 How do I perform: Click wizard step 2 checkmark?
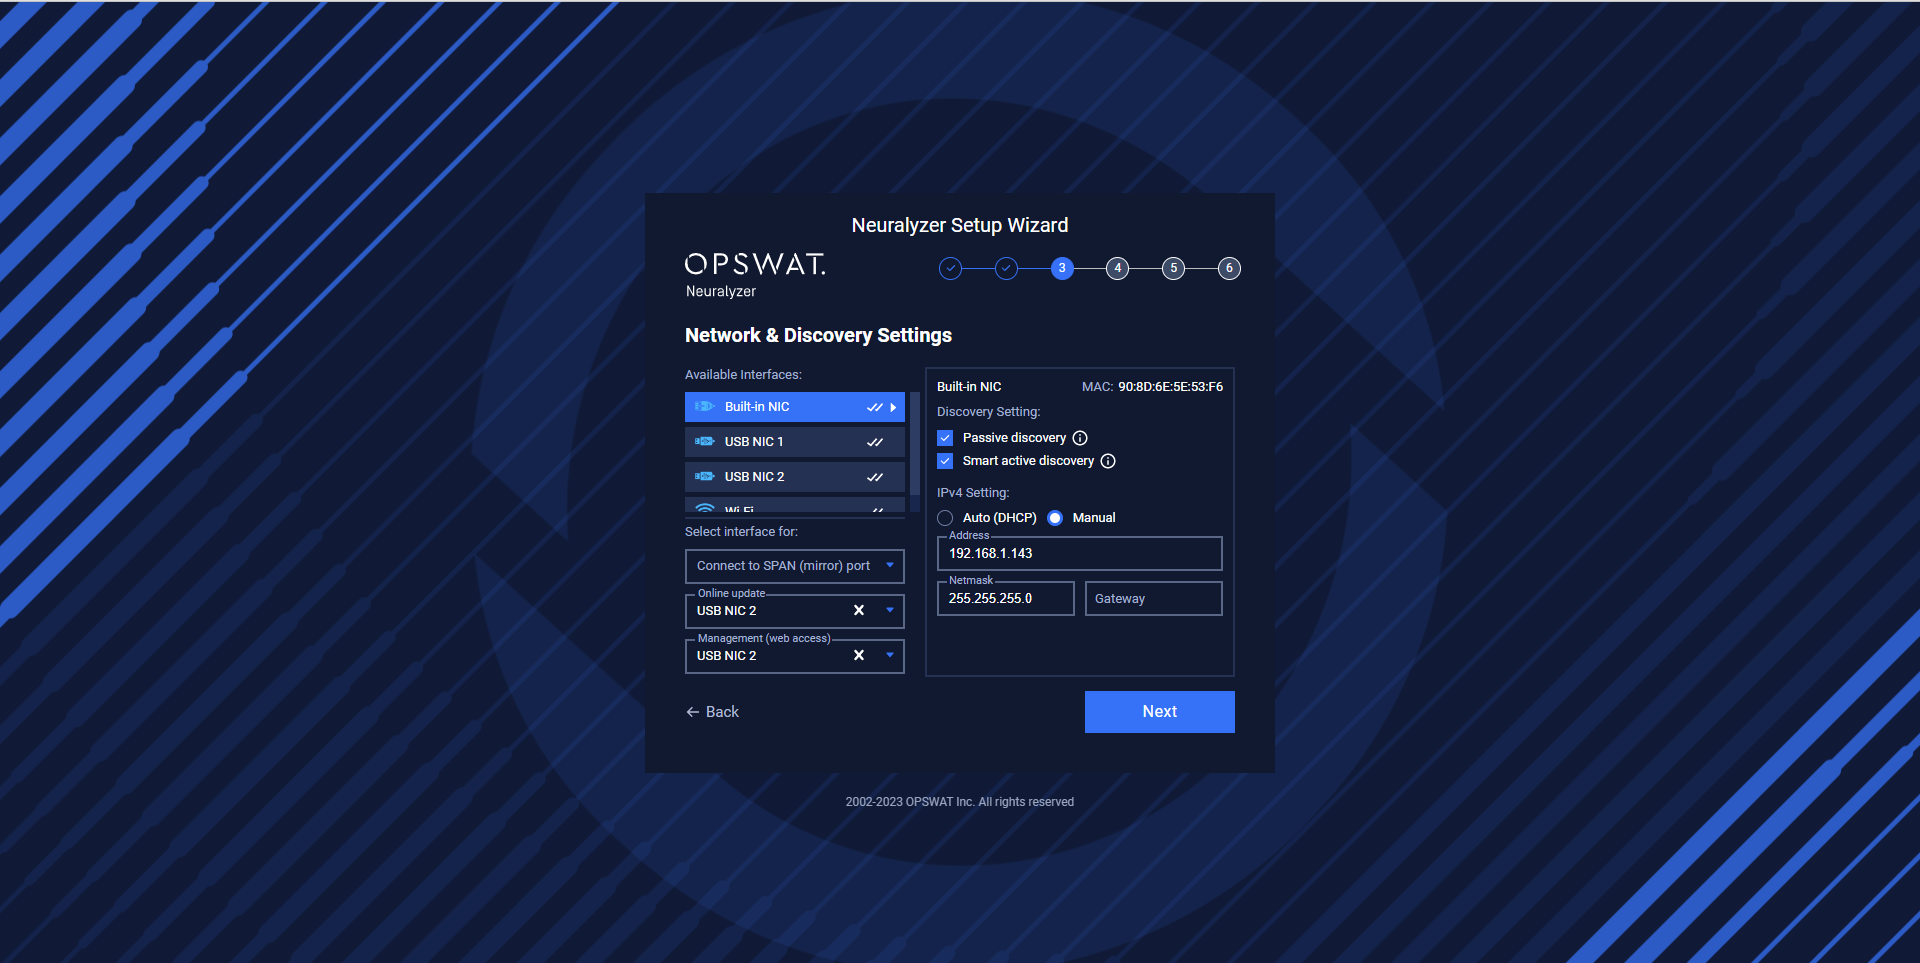coord(1006,268)
